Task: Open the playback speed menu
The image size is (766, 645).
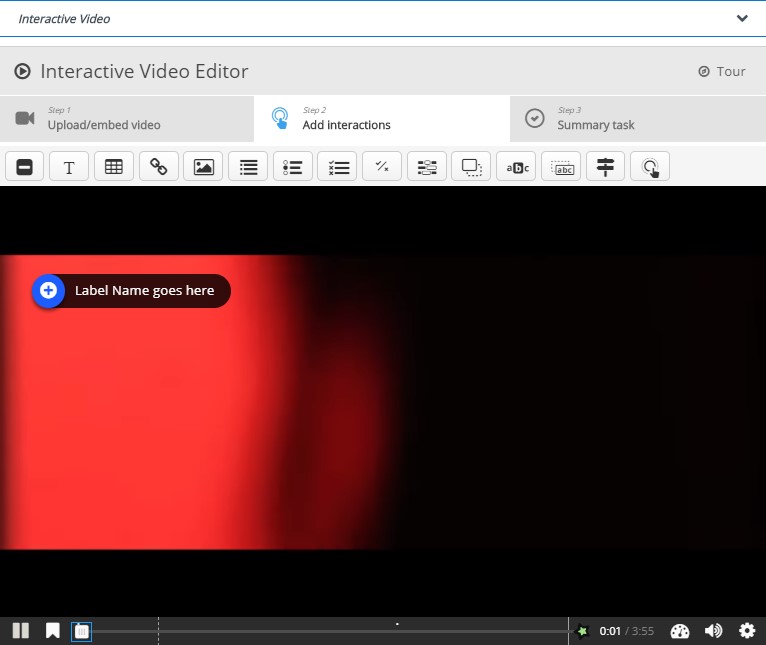Action: tap(680, 631)
